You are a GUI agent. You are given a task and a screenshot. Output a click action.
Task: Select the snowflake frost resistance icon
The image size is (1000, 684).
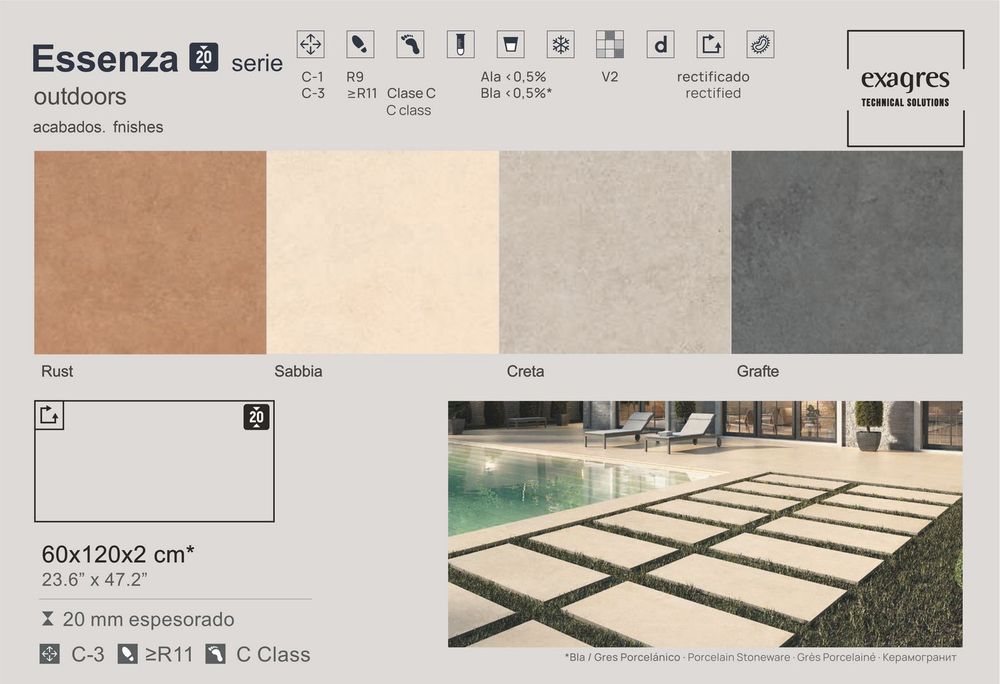pyautogui.click(x=560, y=44)
